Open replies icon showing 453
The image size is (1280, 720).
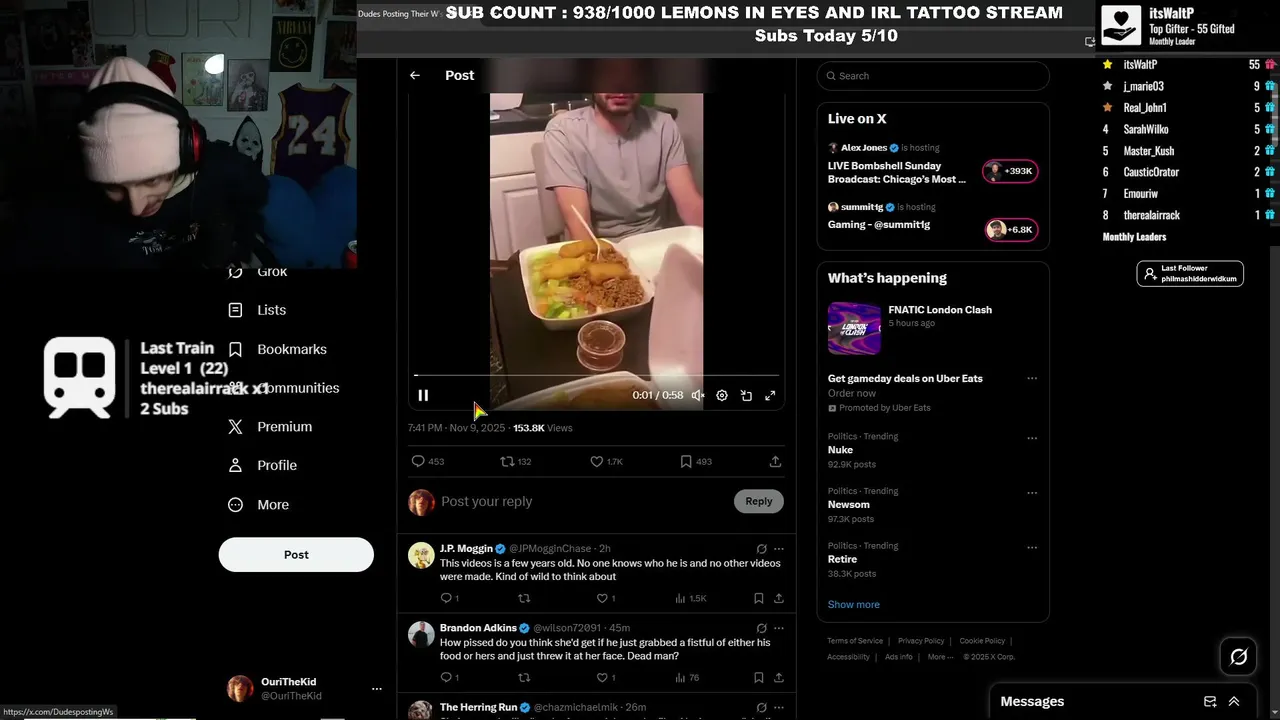pos(418,462)
